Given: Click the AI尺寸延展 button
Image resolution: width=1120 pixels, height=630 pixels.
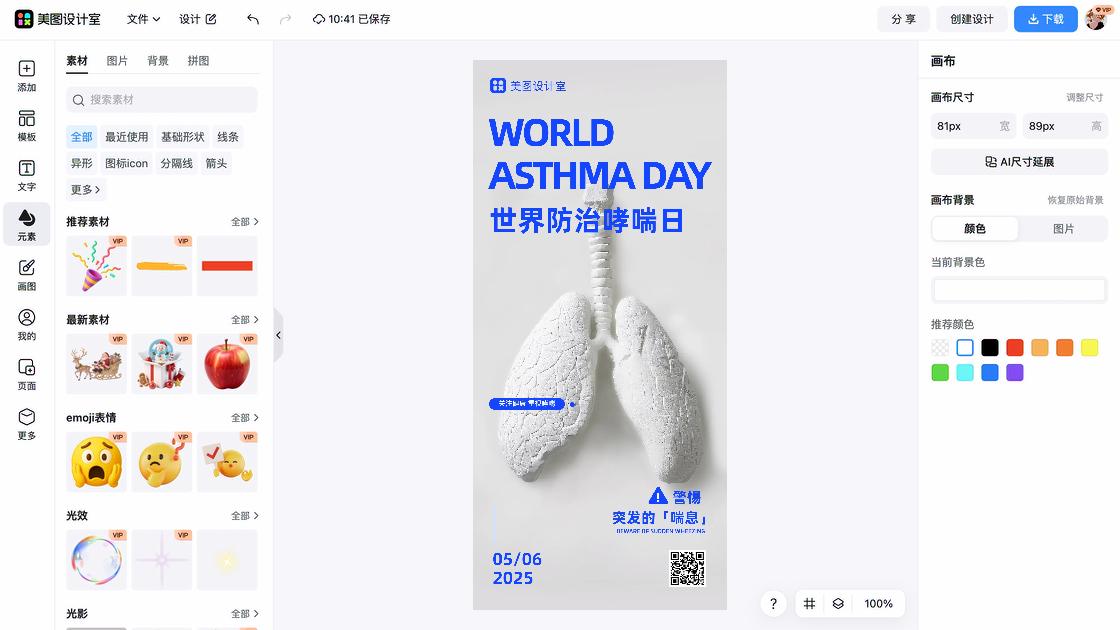Looking at the screenshot, I should coord(1019,161).
